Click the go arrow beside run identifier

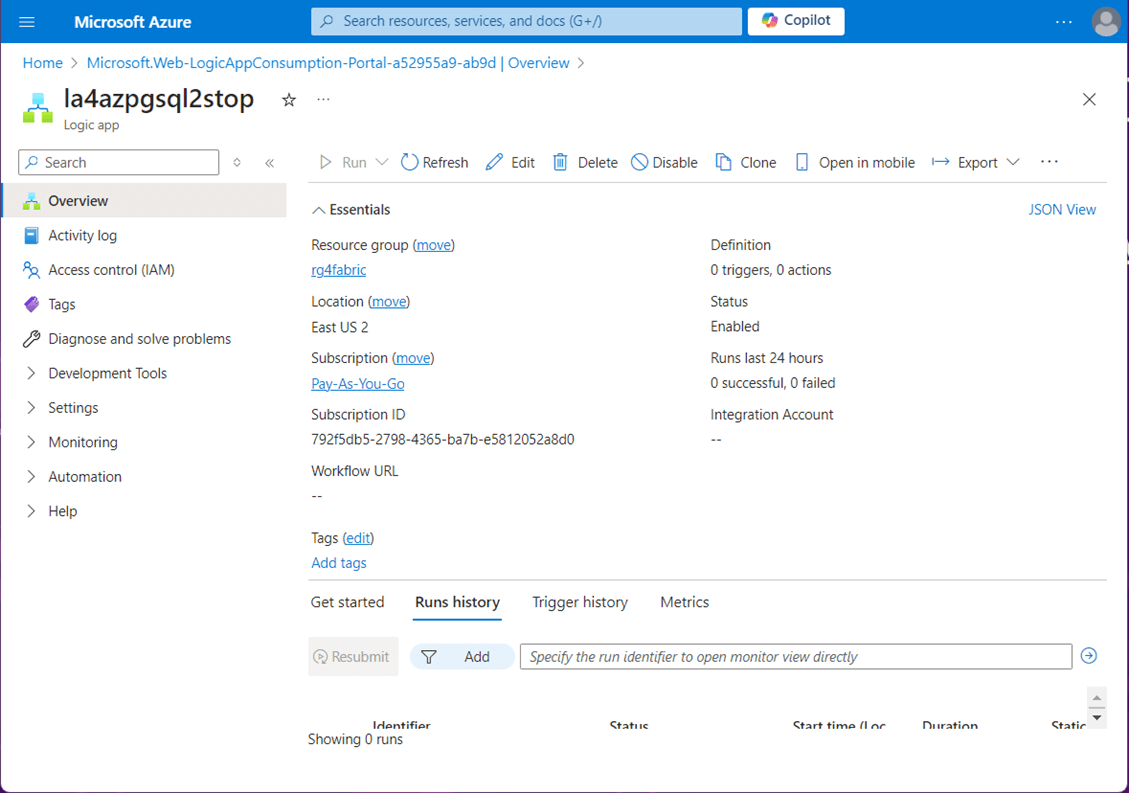tap(1089, 655)
